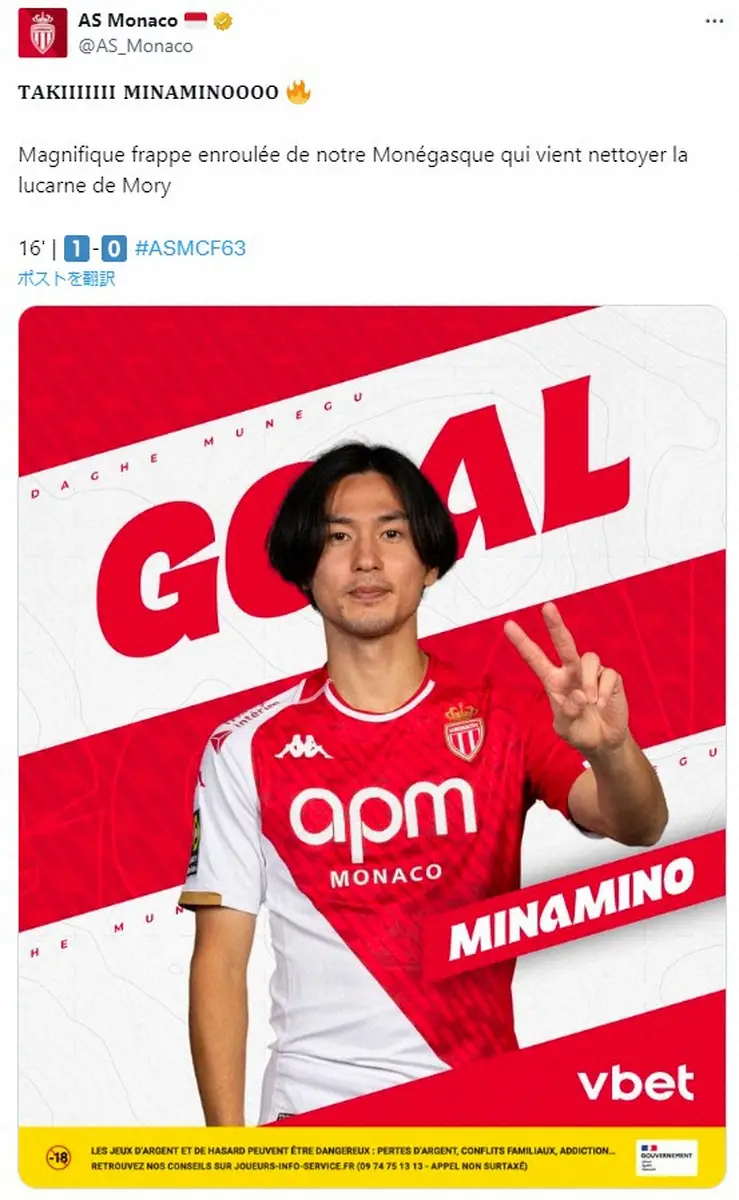Open the three-dot more options menu
739x1200 pixels.
tap(712, 21)
